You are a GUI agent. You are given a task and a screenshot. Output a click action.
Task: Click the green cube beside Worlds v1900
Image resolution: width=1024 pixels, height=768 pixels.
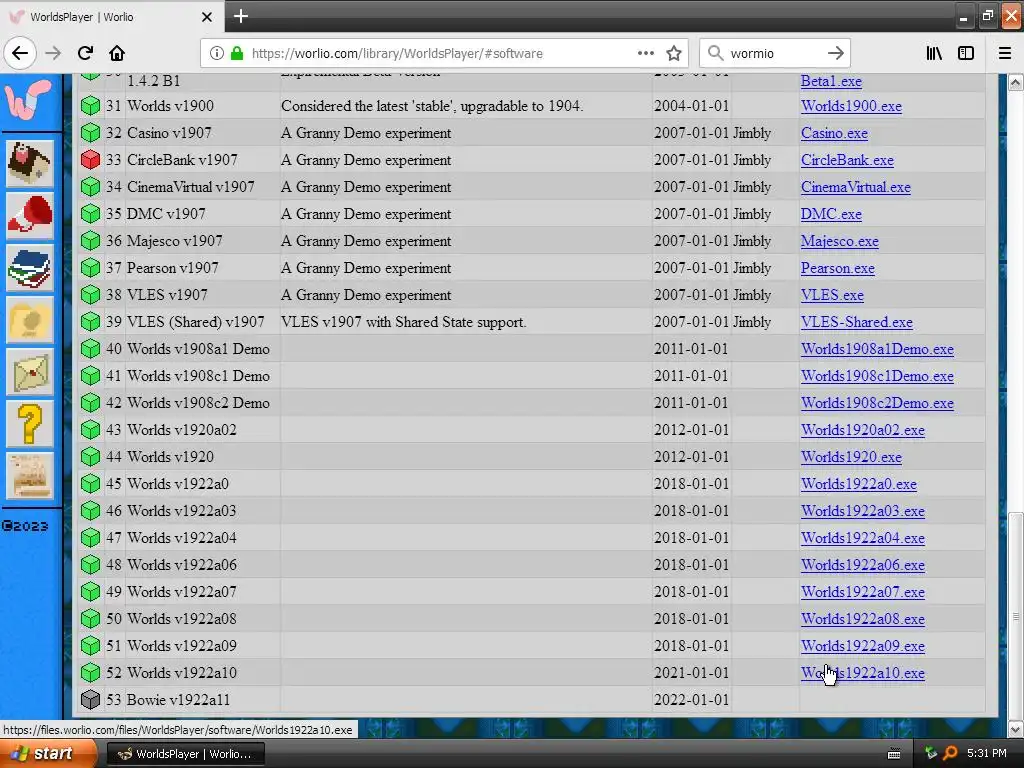pos(90,105)
